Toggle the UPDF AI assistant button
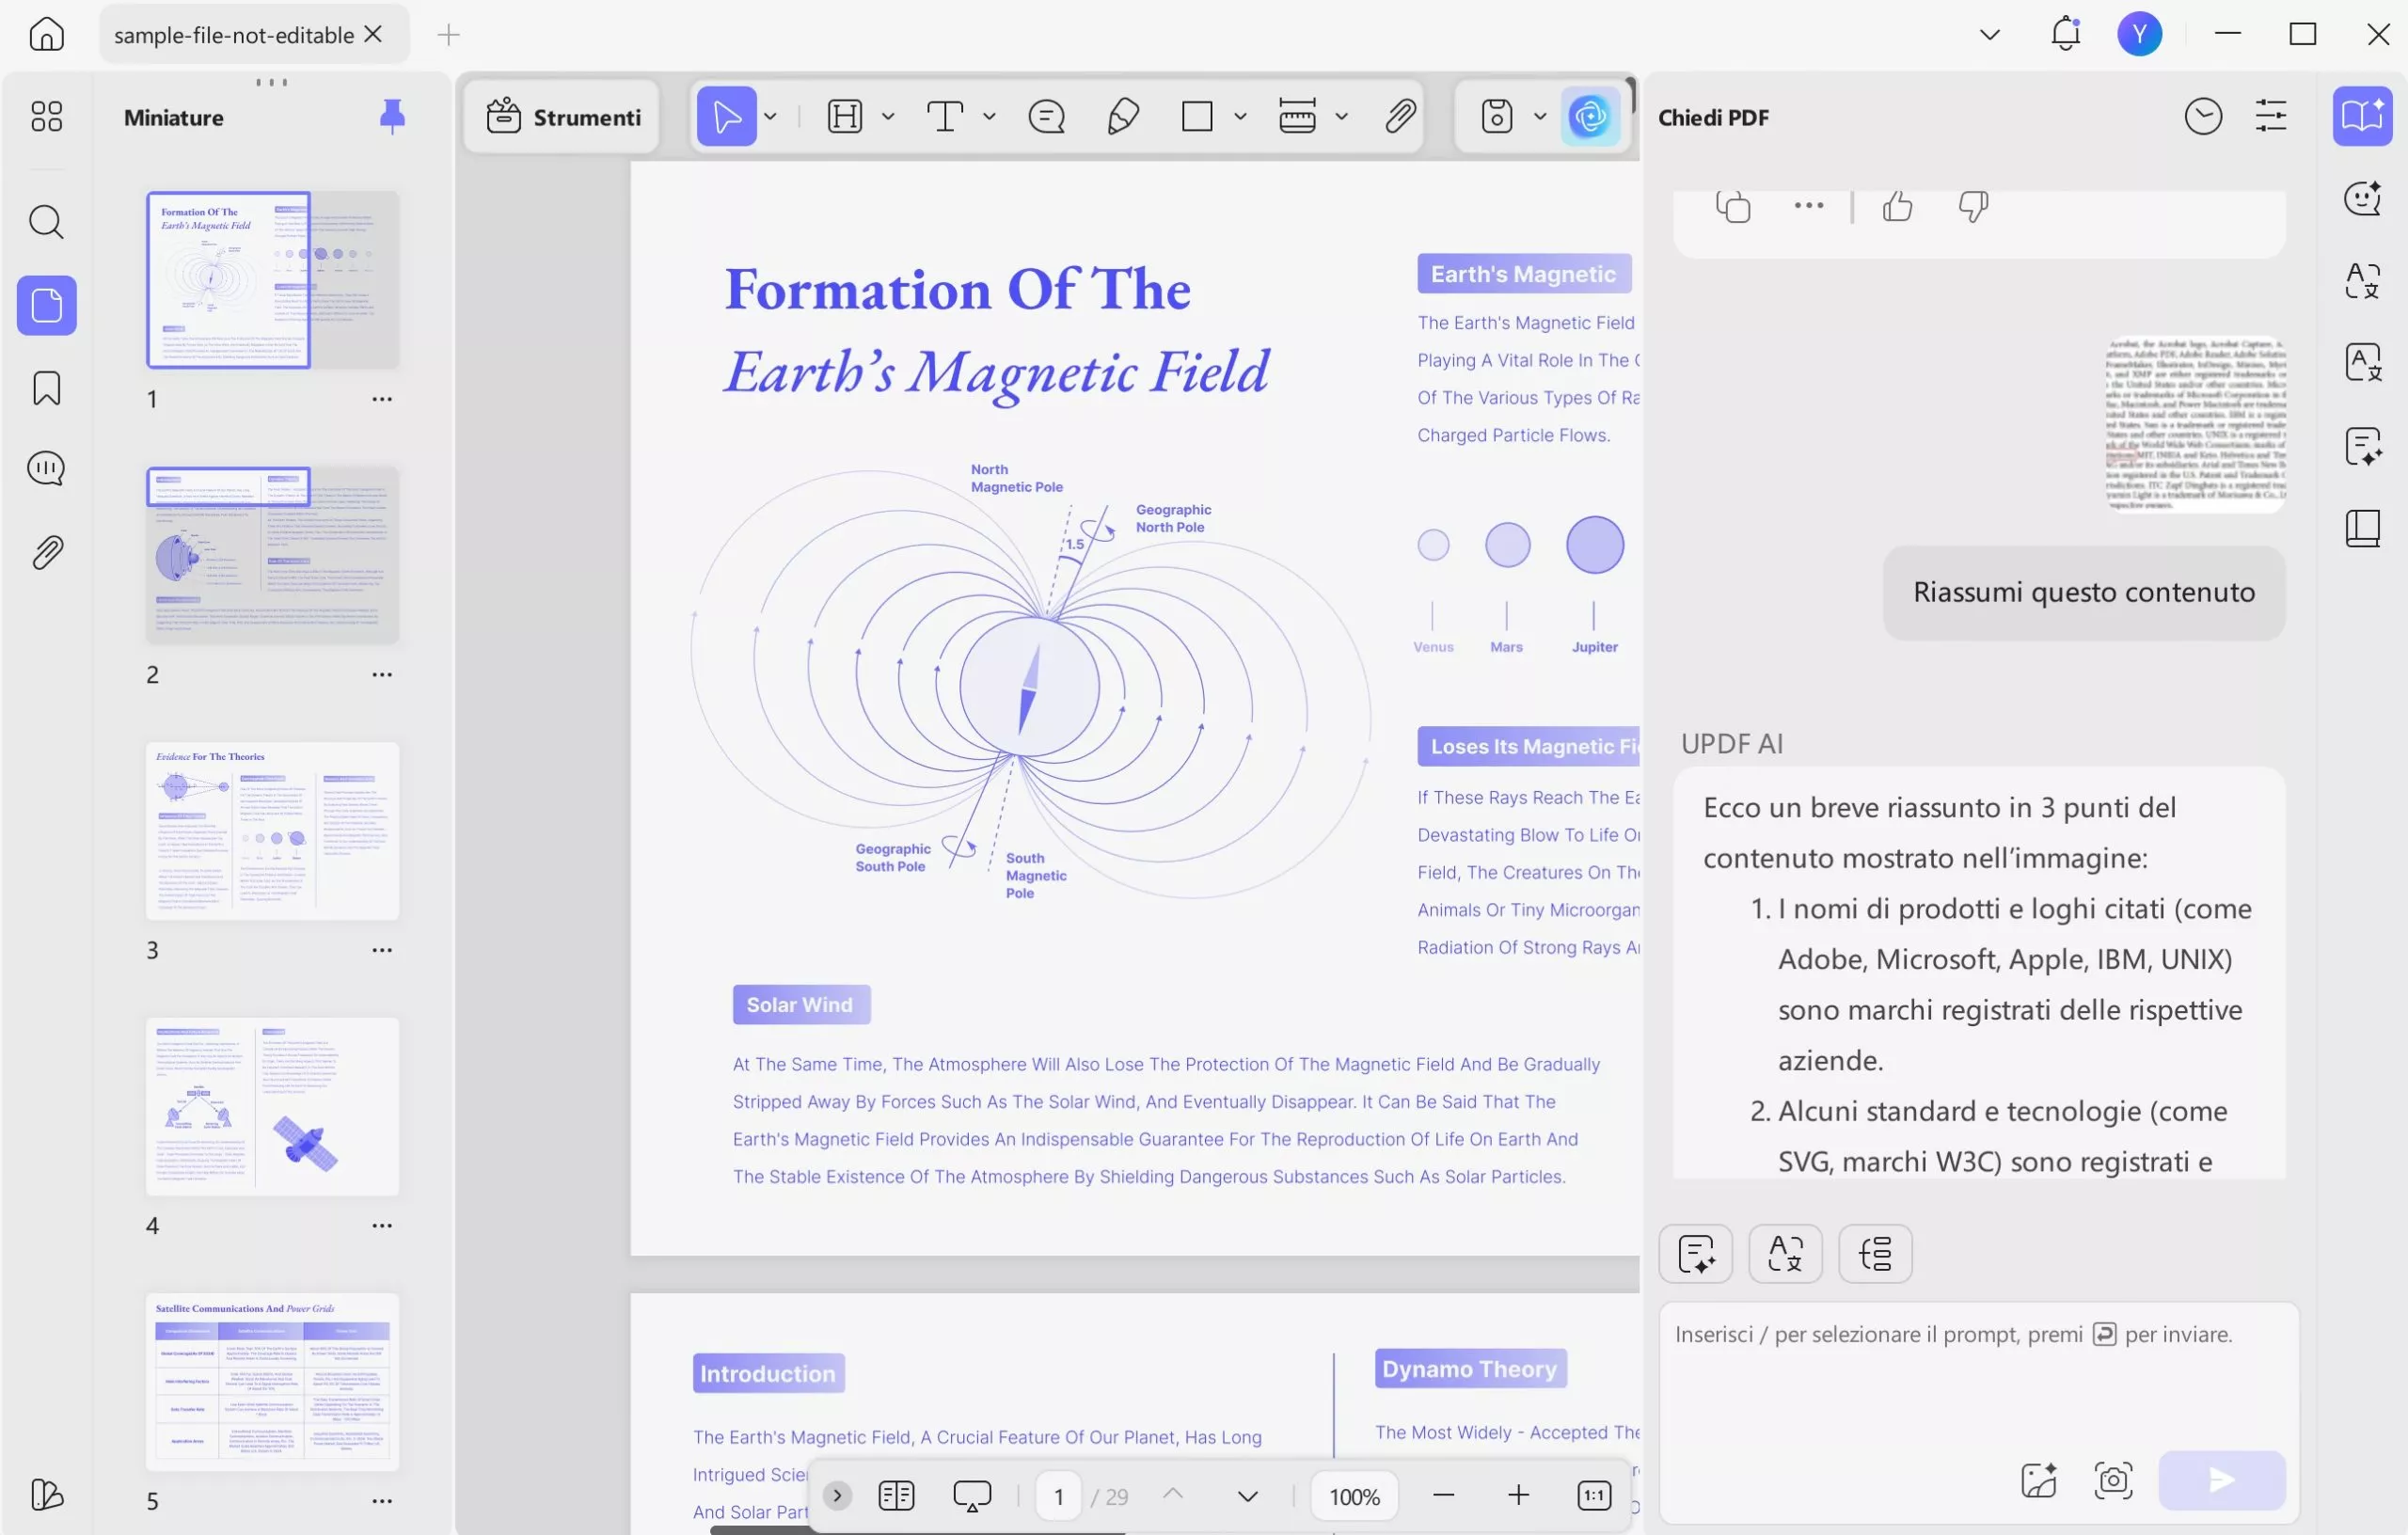2408x1535 pixels. coord(1590,117)
